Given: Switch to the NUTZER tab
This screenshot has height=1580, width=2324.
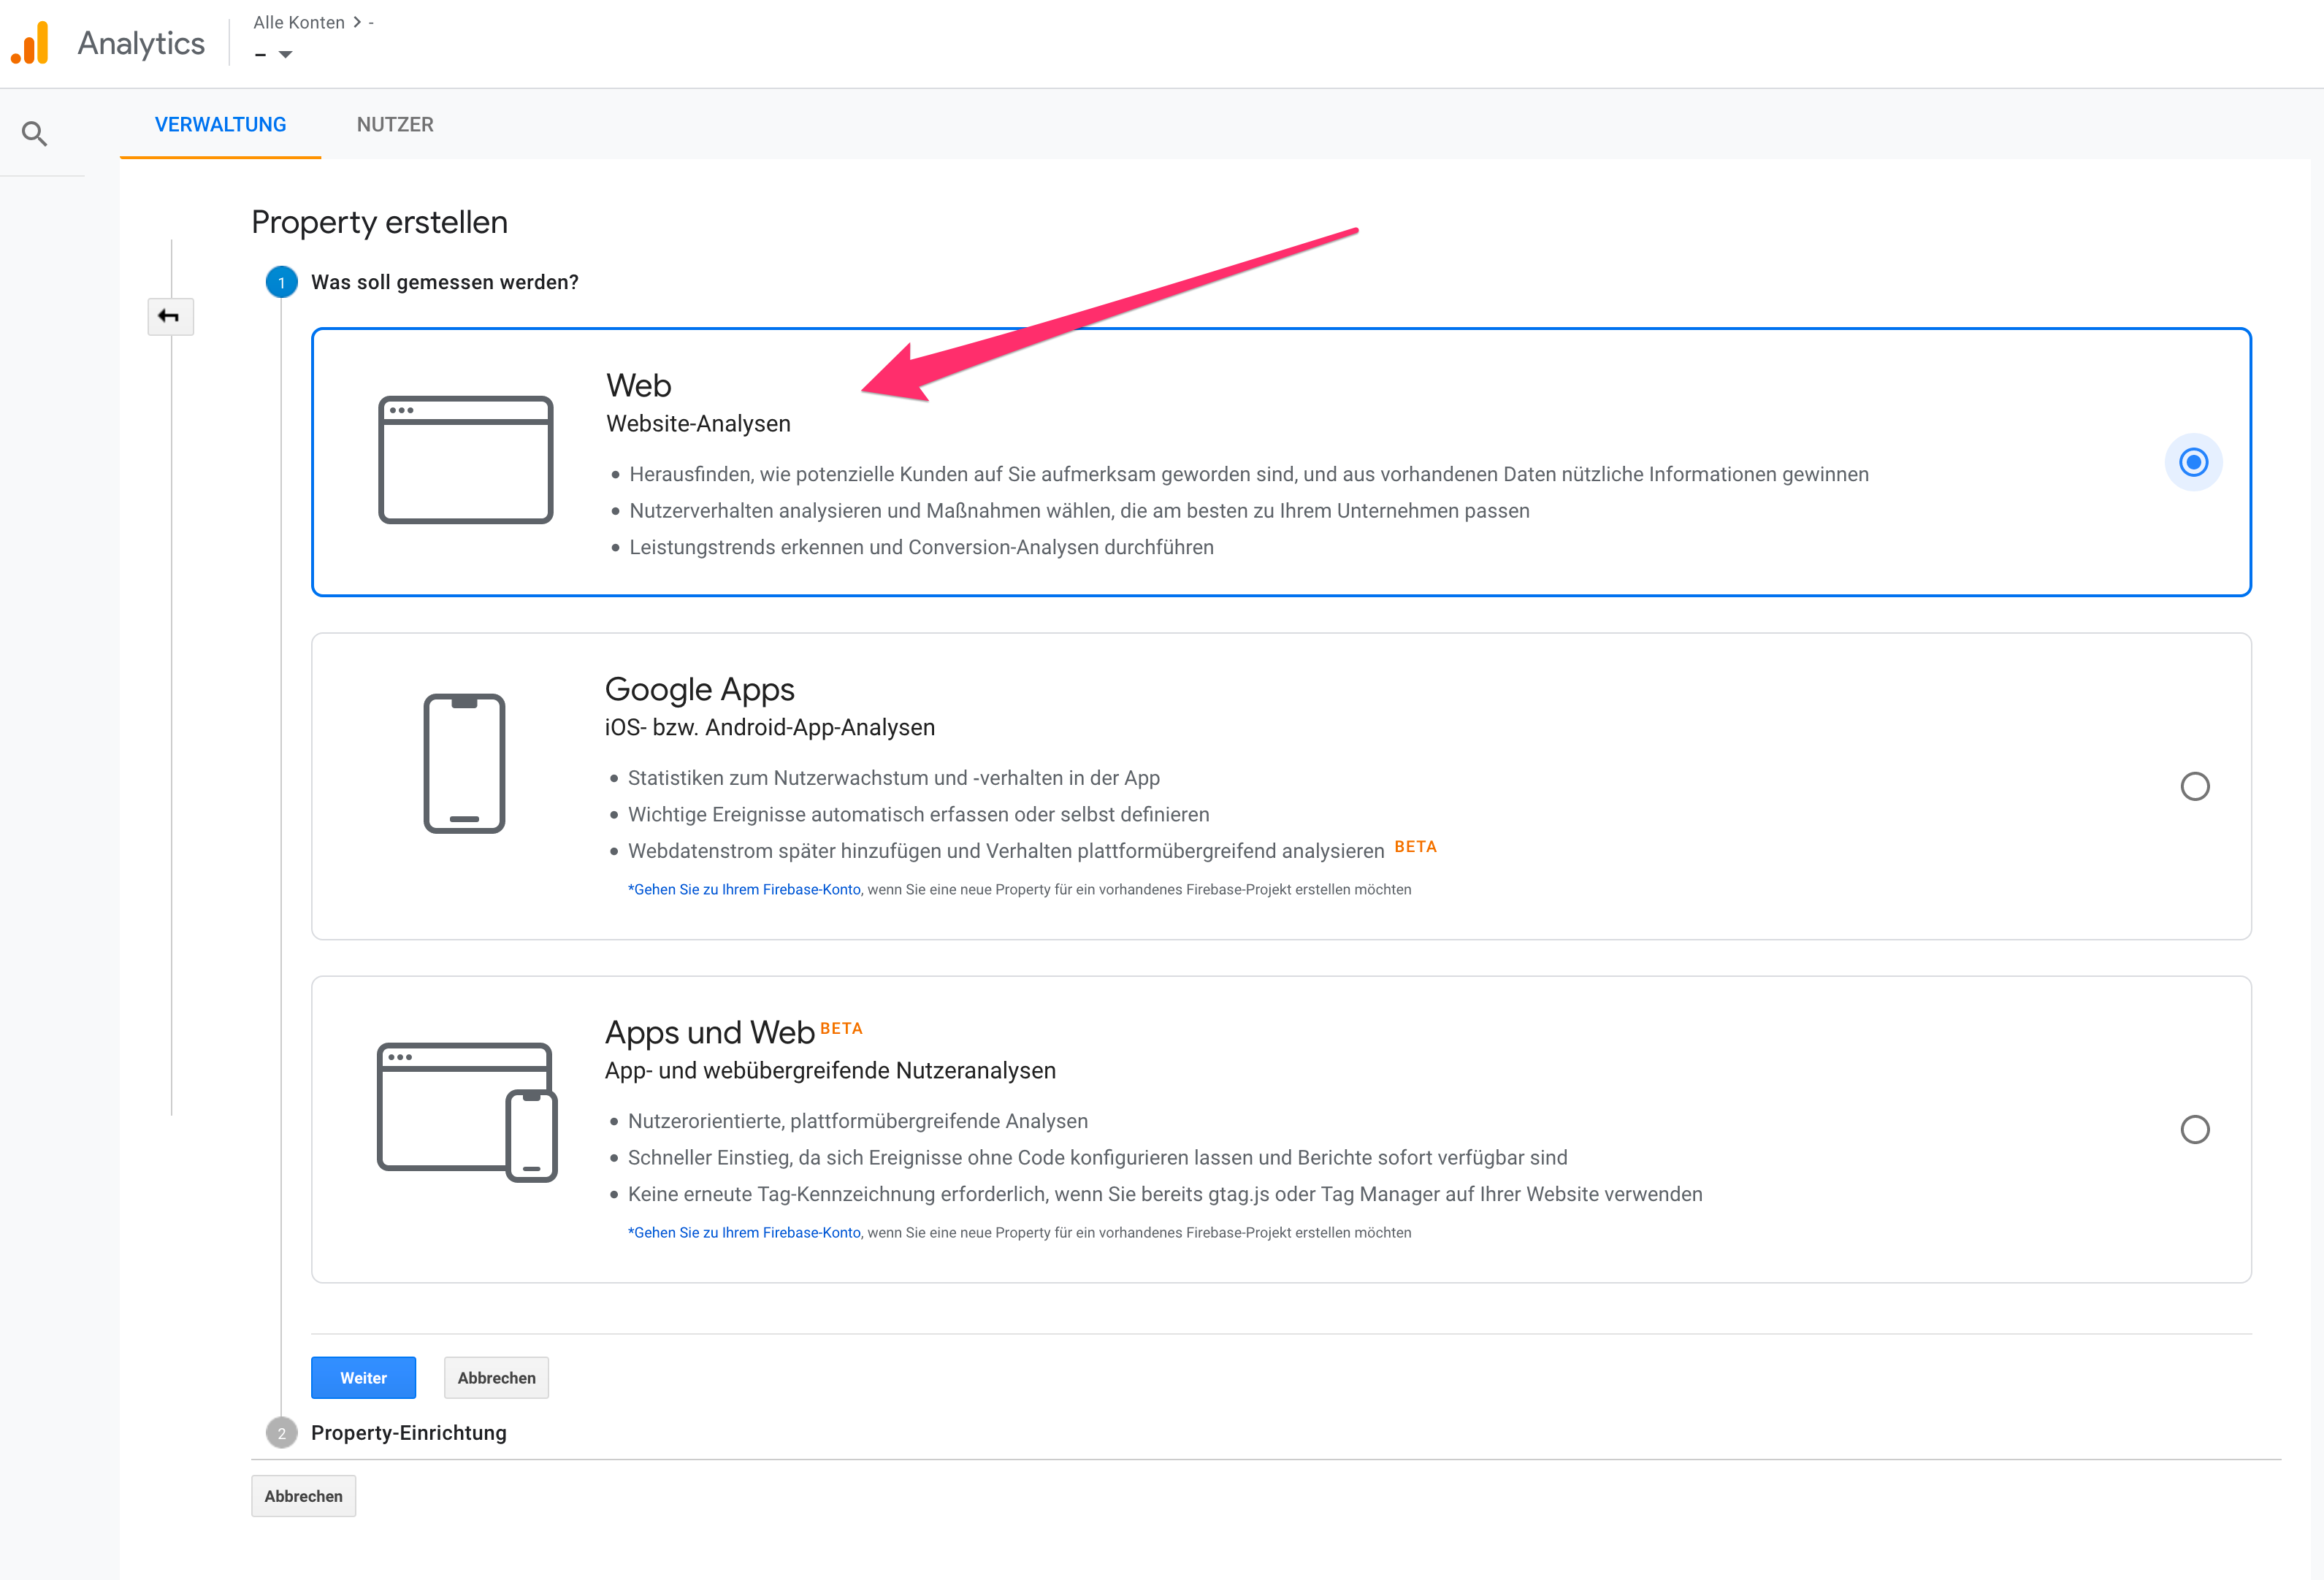Looking at the screenshot, I should [395, 125].
